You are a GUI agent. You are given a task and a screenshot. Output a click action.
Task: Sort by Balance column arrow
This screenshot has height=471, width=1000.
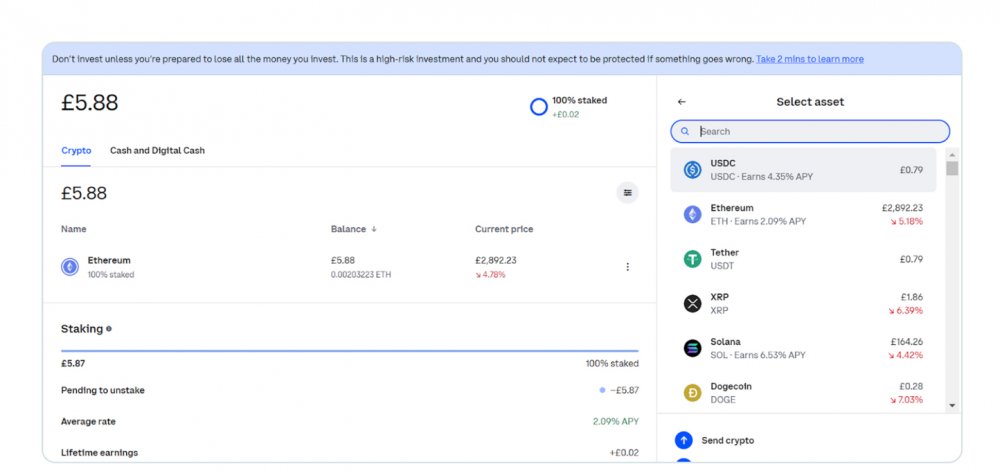click(374, 229)
